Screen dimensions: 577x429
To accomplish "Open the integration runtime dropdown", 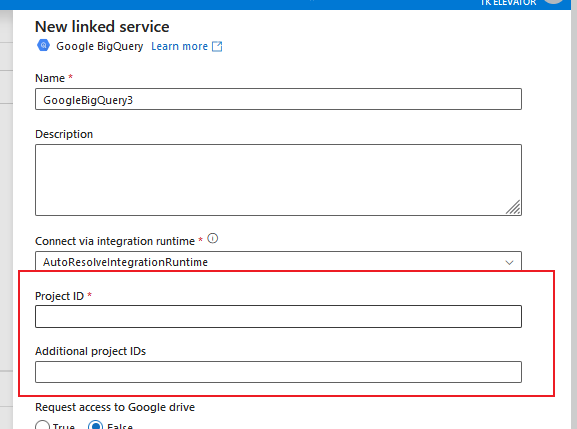I will 278,262.
